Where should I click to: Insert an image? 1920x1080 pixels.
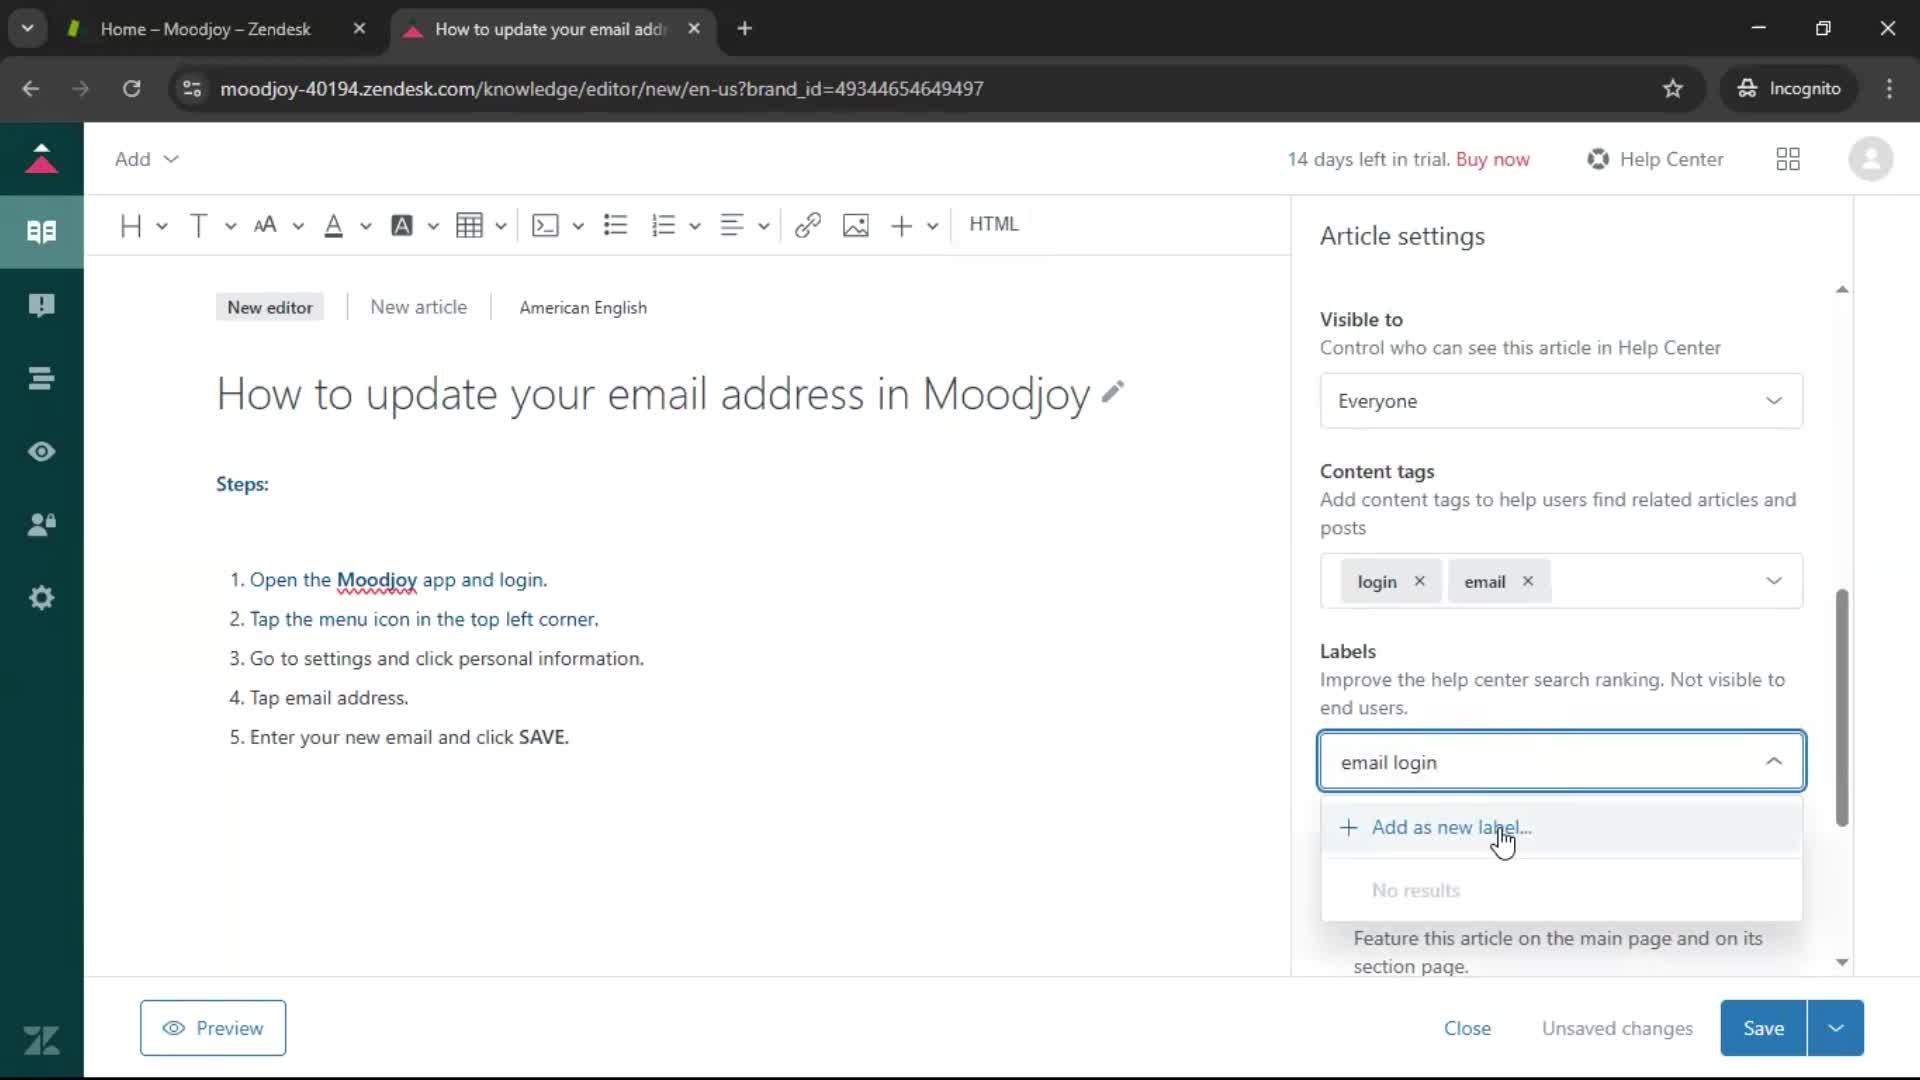point(856,225)
